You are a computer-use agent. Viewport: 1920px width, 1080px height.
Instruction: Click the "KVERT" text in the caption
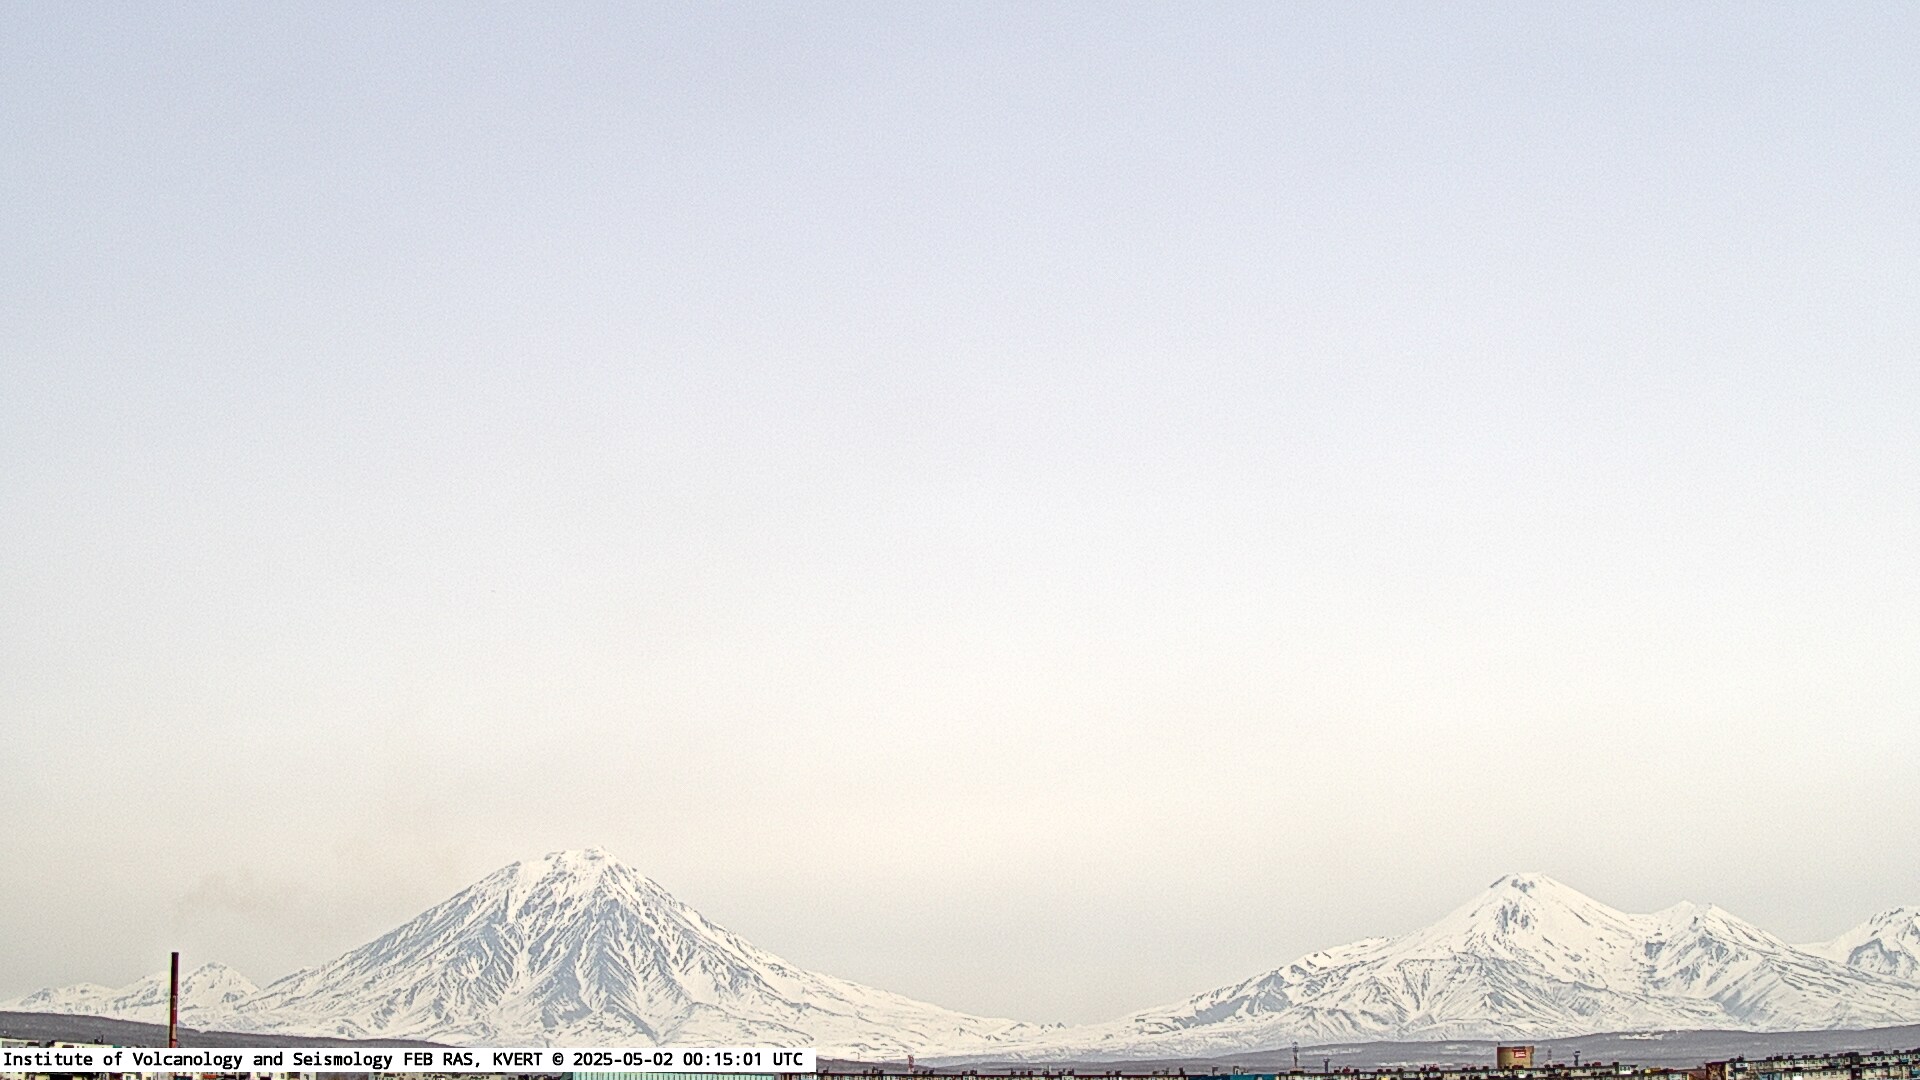pyautogui.click(x=518, y=1059)
